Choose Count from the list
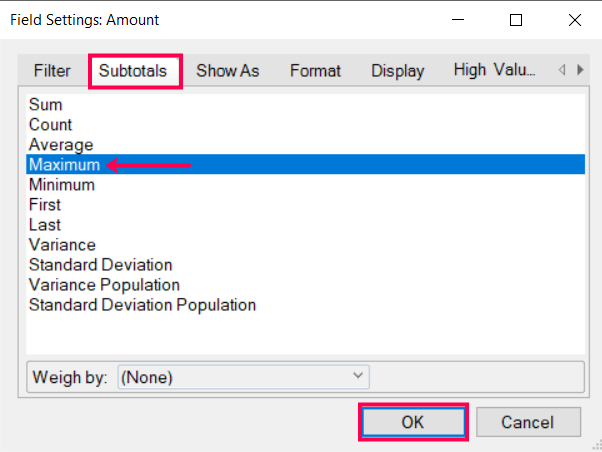The width and height of the screenshot is (602, 452). point(305,124)
